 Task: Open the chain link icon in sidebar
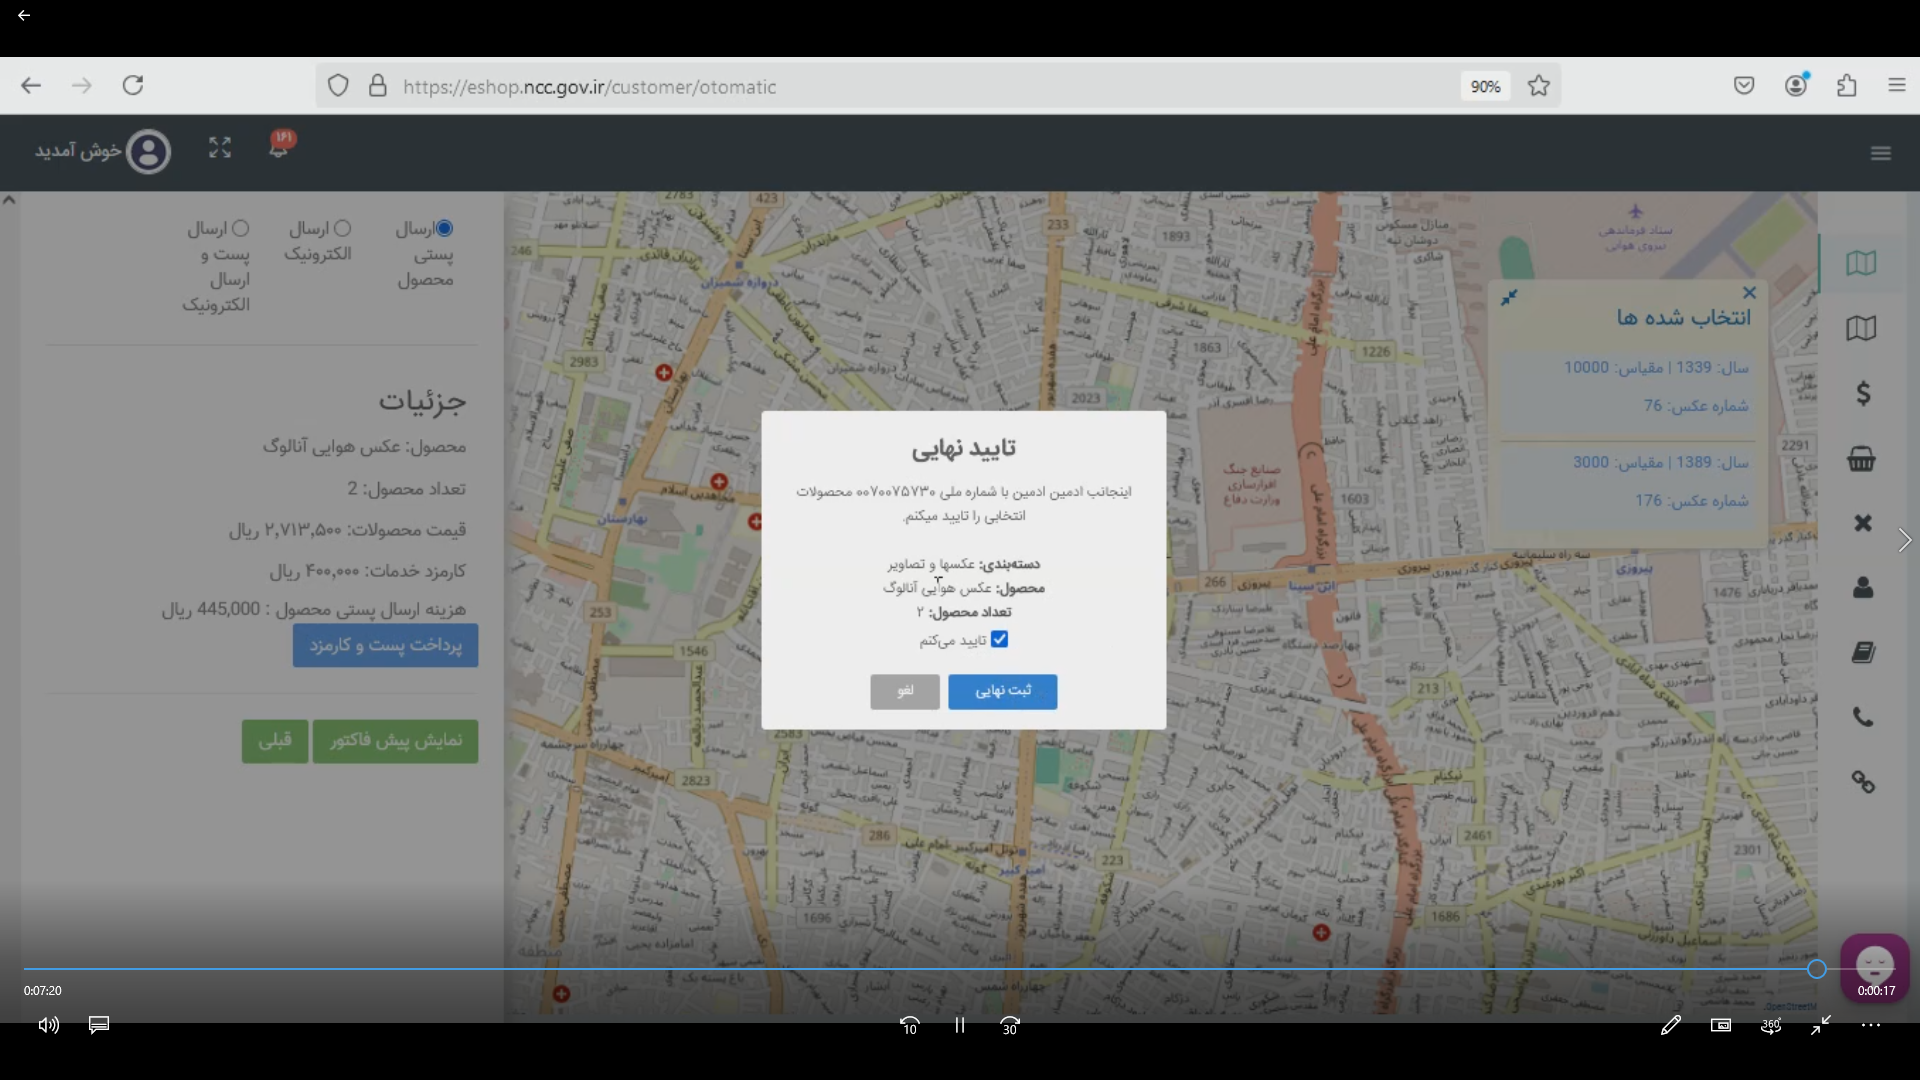click(1863, 782)
